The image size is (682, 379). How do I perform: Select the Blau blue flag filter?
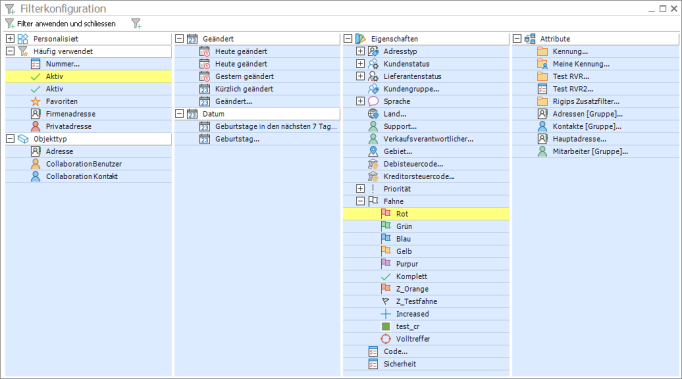426,239
